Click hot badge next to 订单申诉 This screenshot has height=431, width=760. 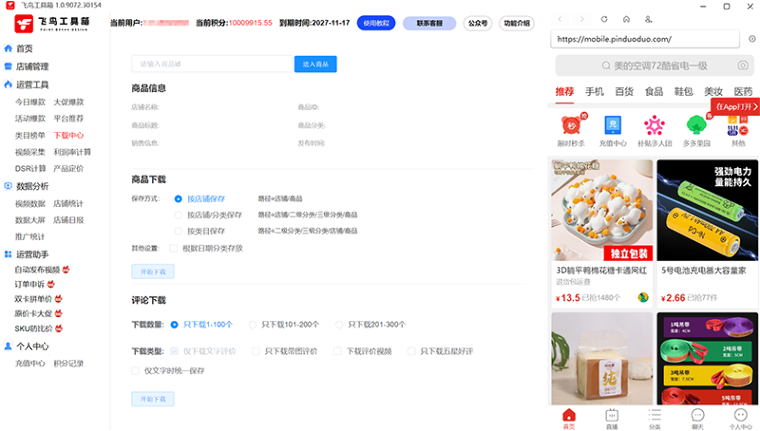click(51, 284)
